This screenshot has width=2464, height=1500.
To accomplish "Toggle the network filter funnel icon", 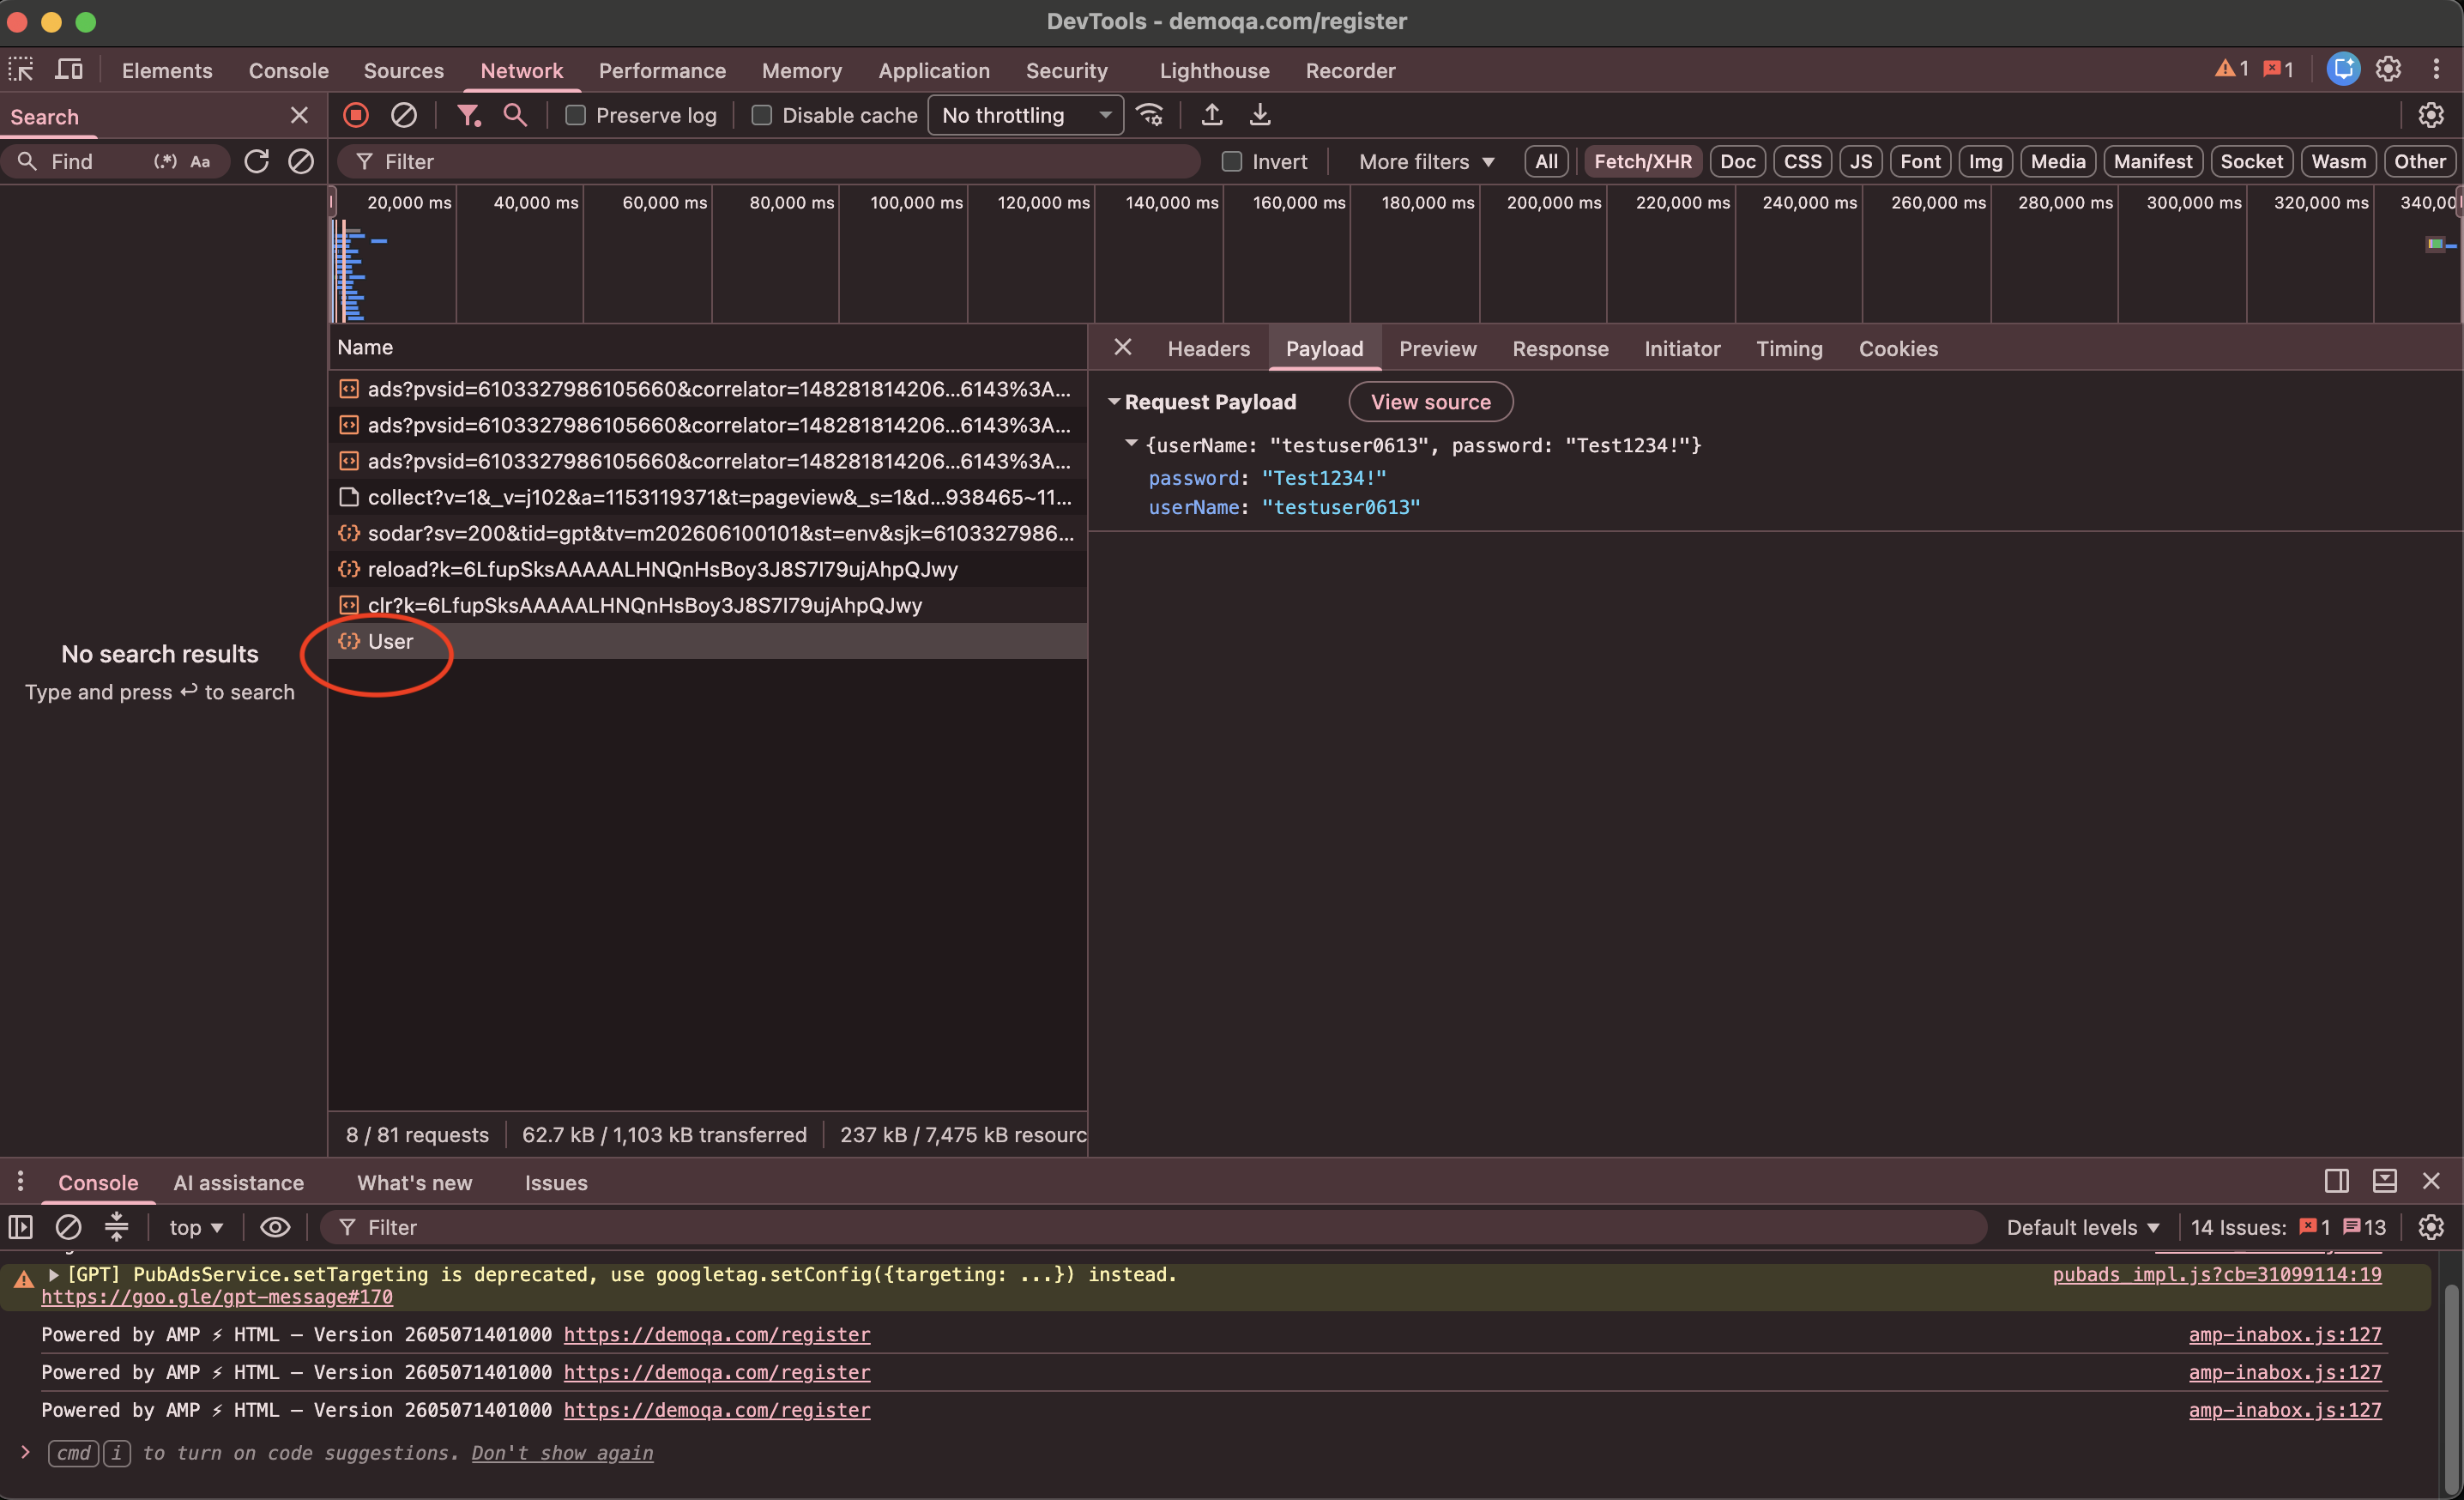I will (x=468, y=115).
